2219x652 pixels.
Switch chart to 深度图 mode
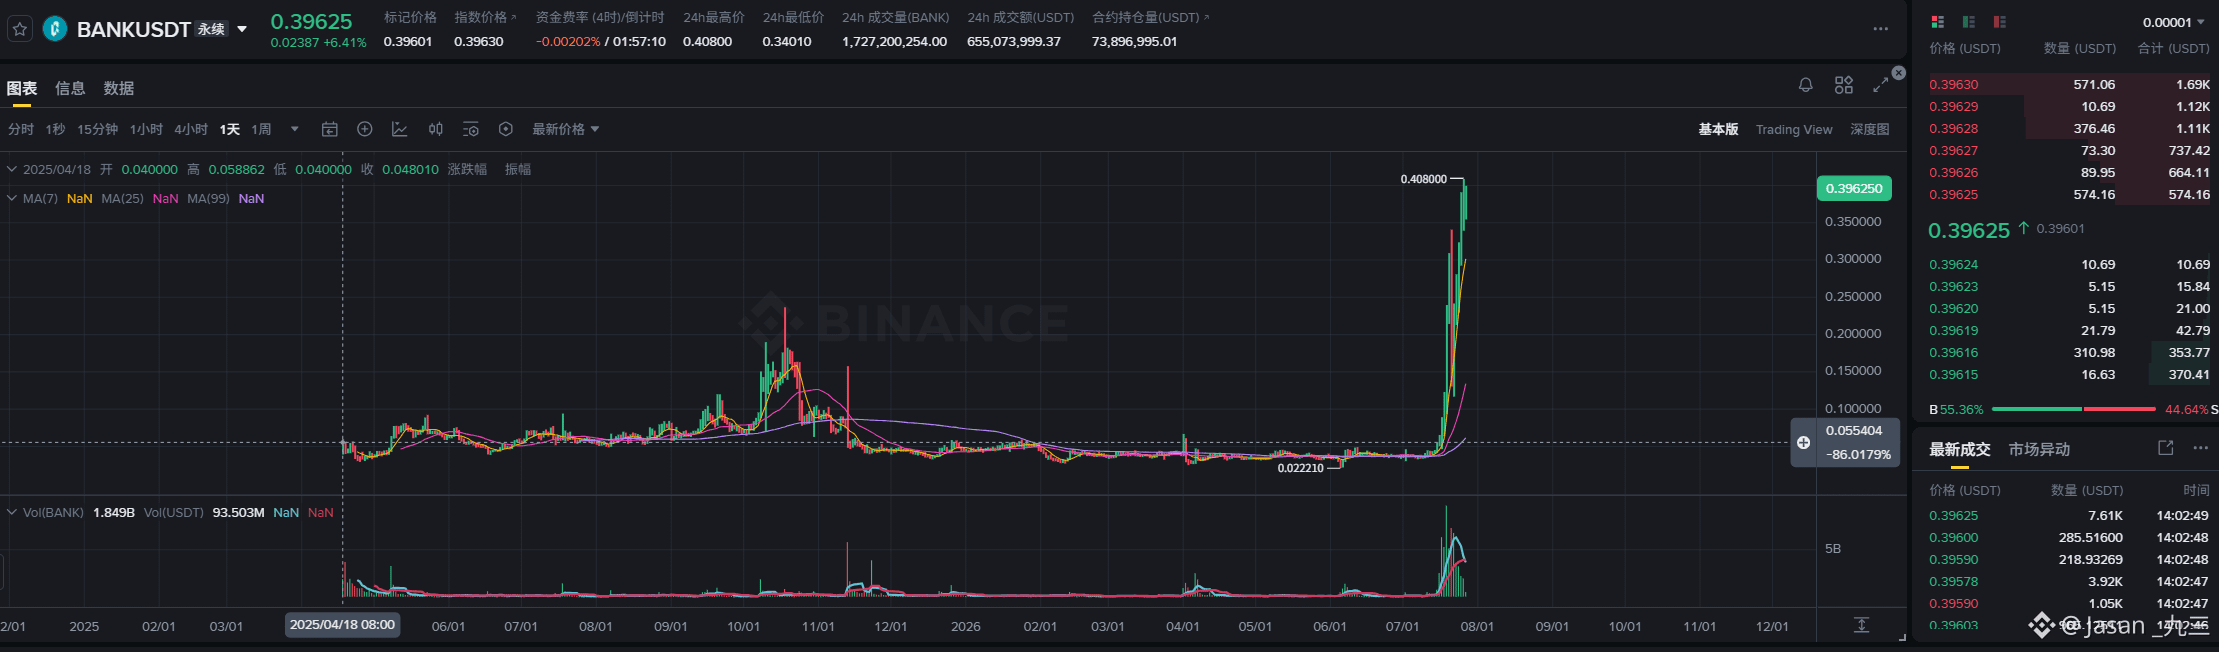1870,129
